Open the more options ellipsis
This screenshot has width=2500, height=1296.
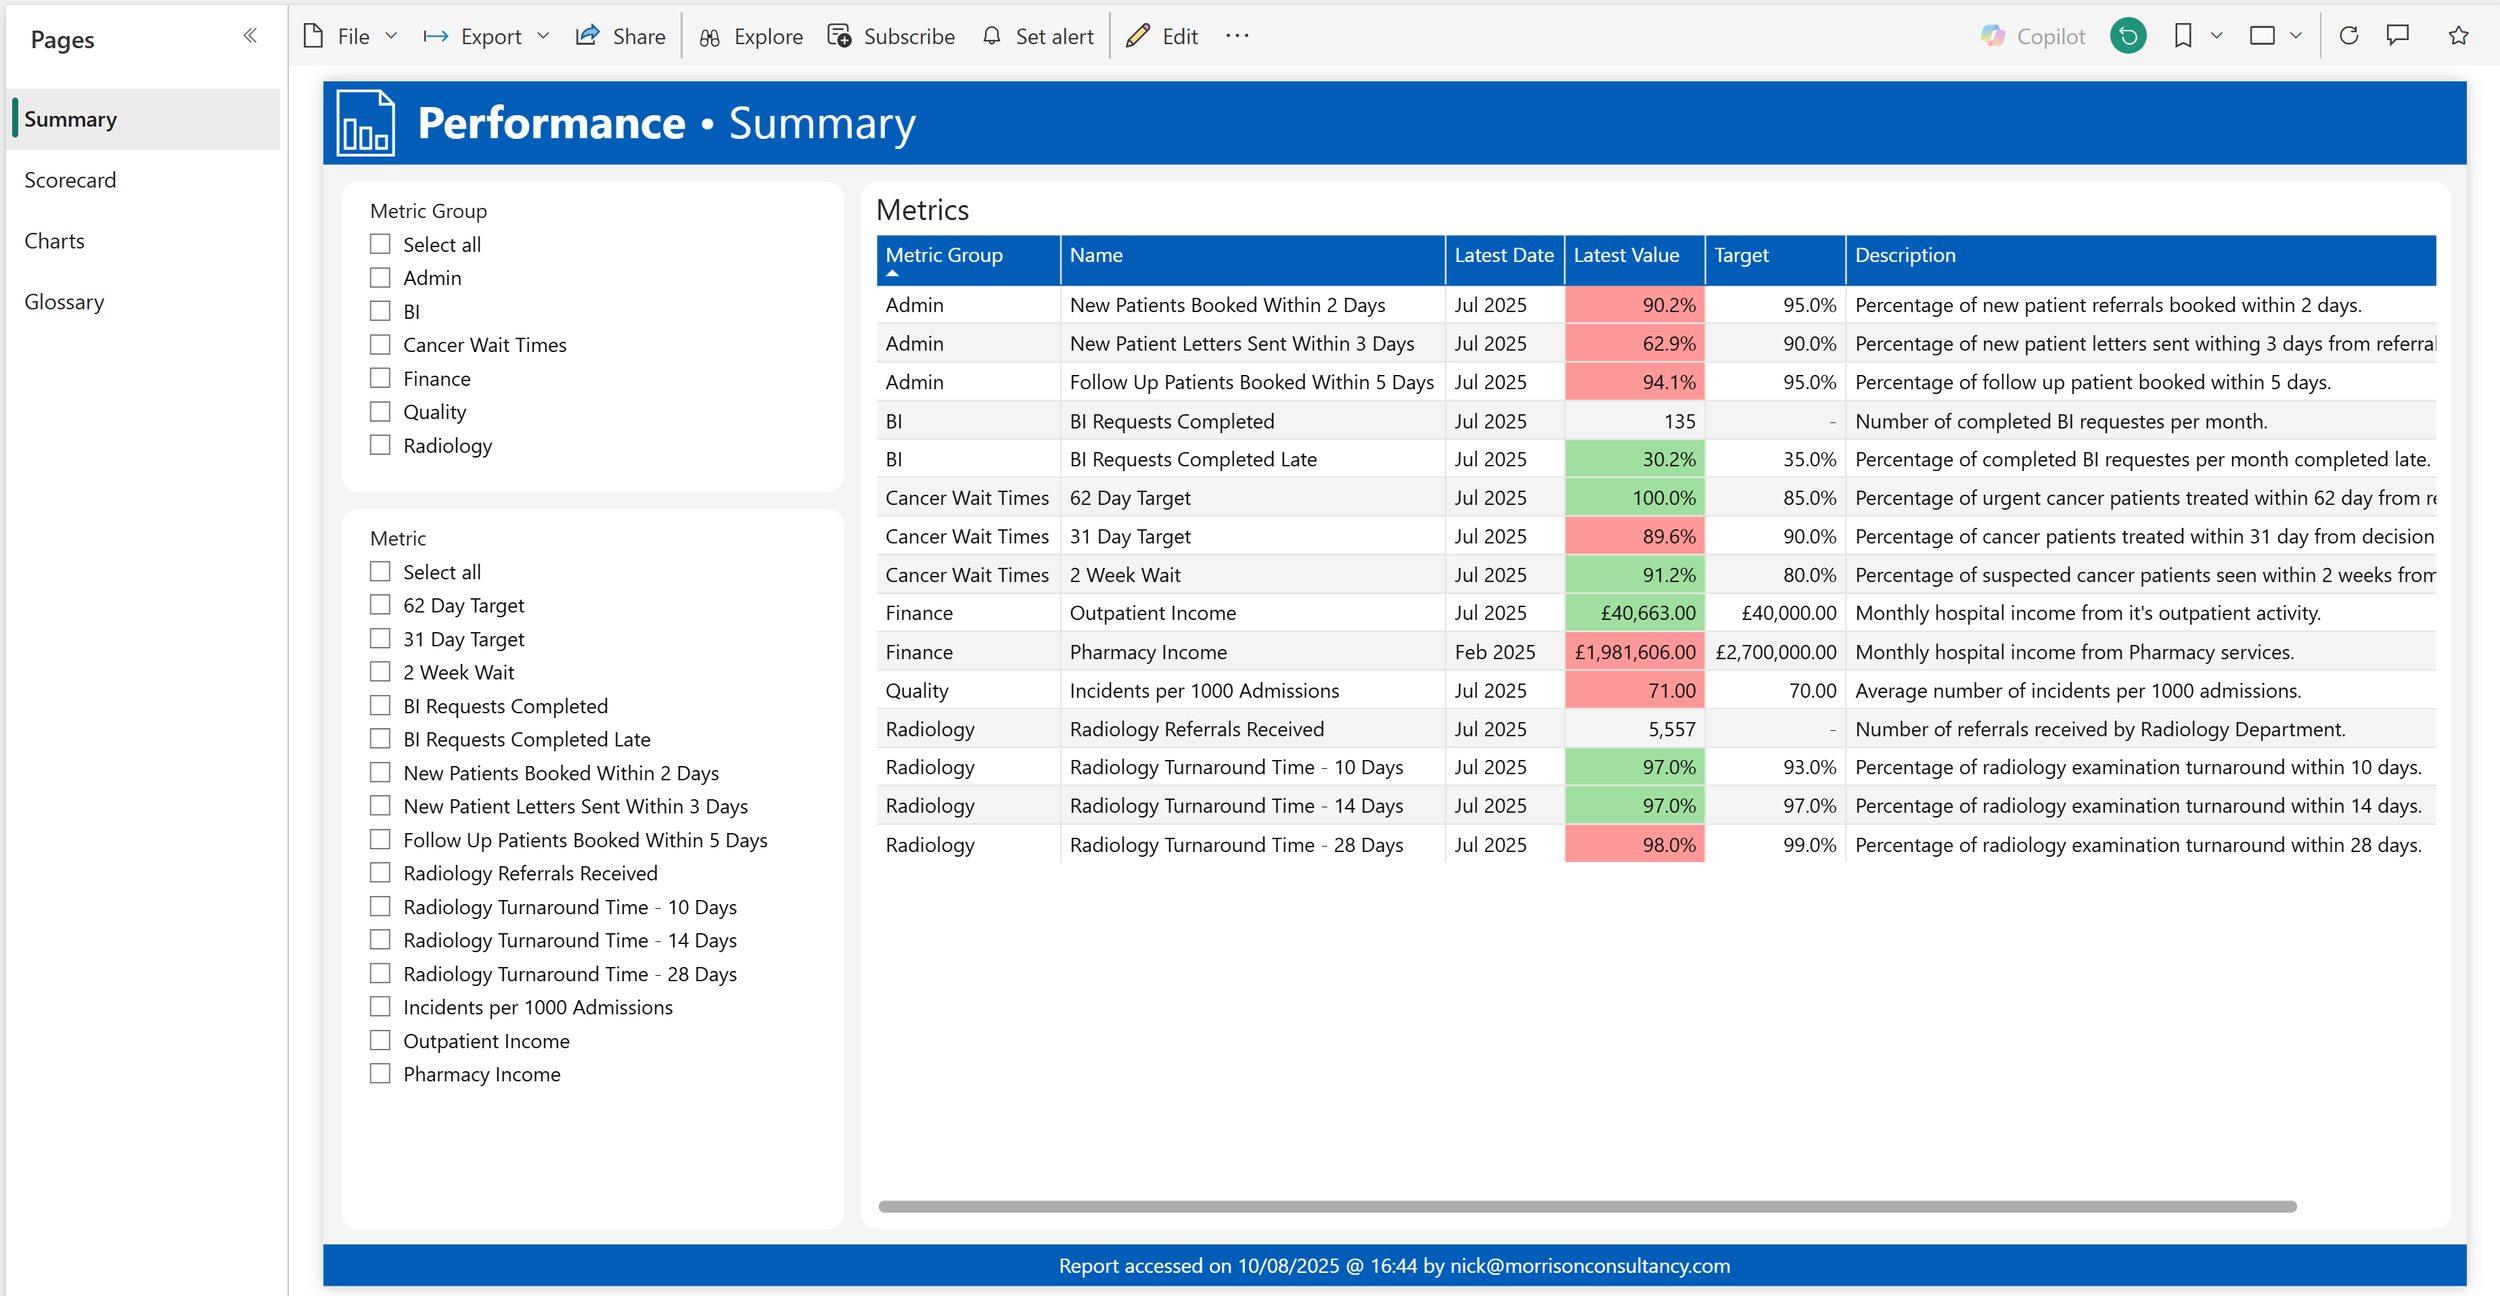(1237, 36)
